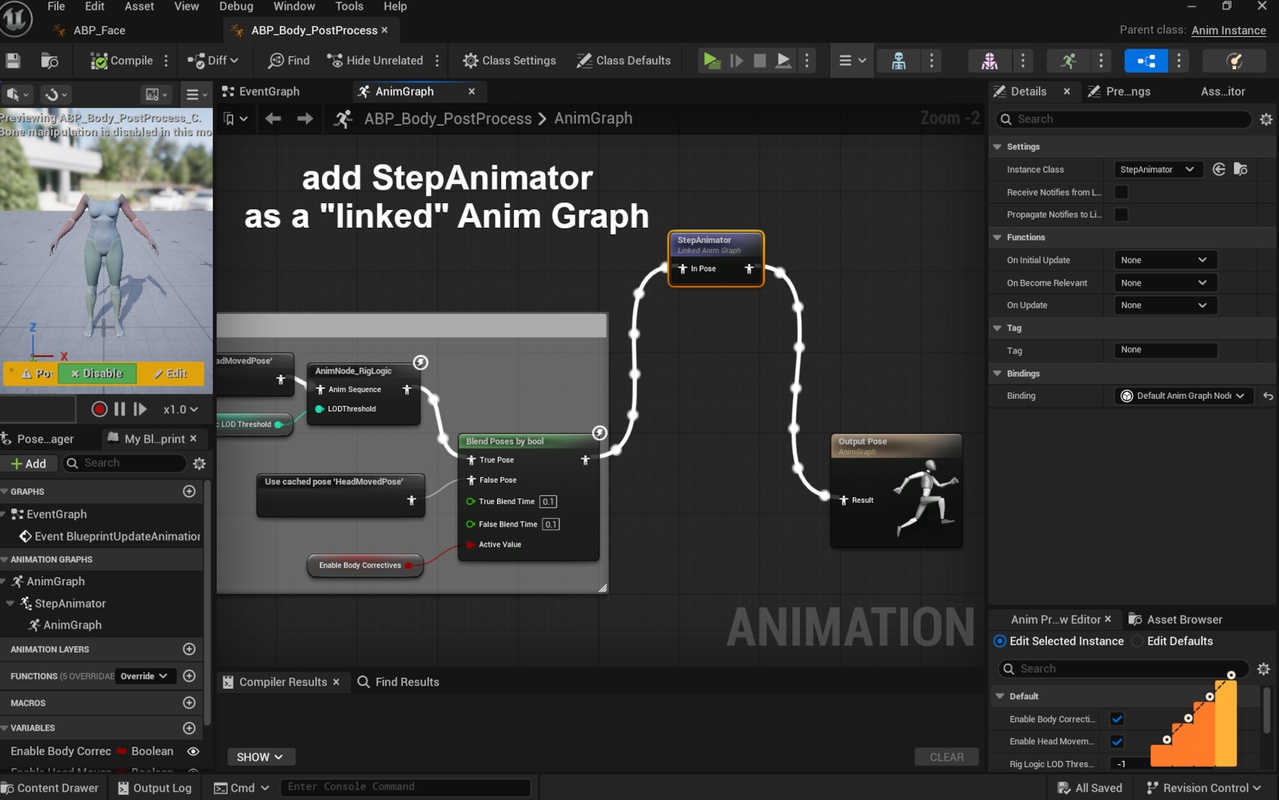Viewport: 1279px width, 800px height.
Task: Navigate back in graph history arrow
Action: (273, 119)
